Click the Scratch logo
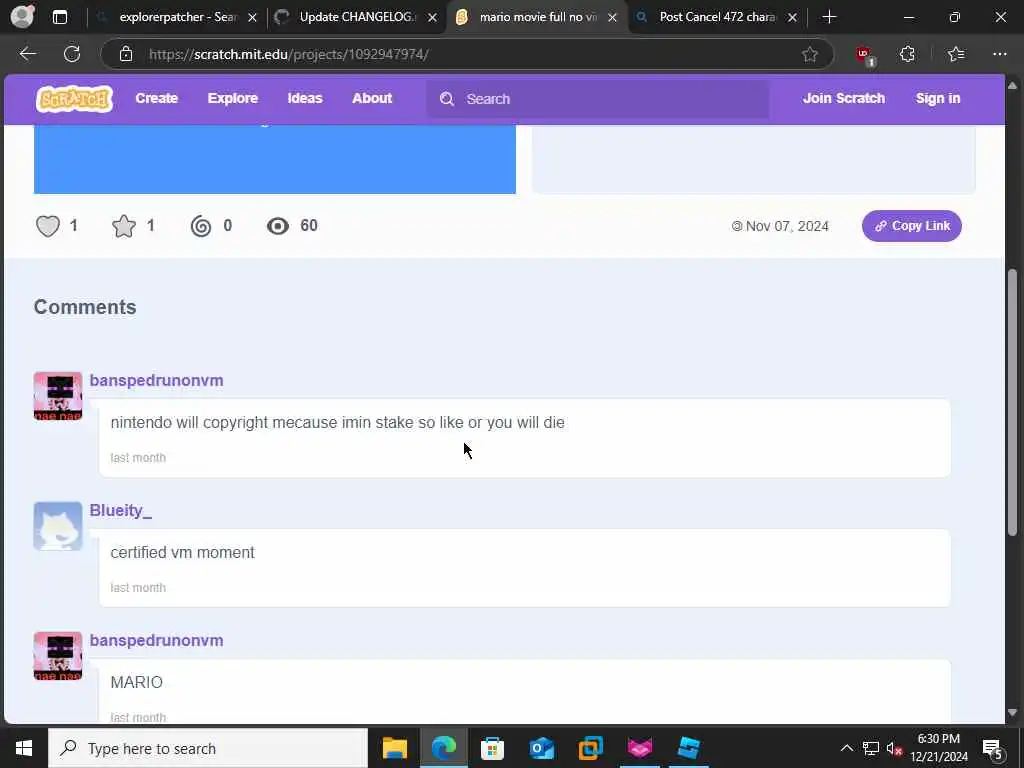This screenshot has height=768, width=1024. point(74,99)
